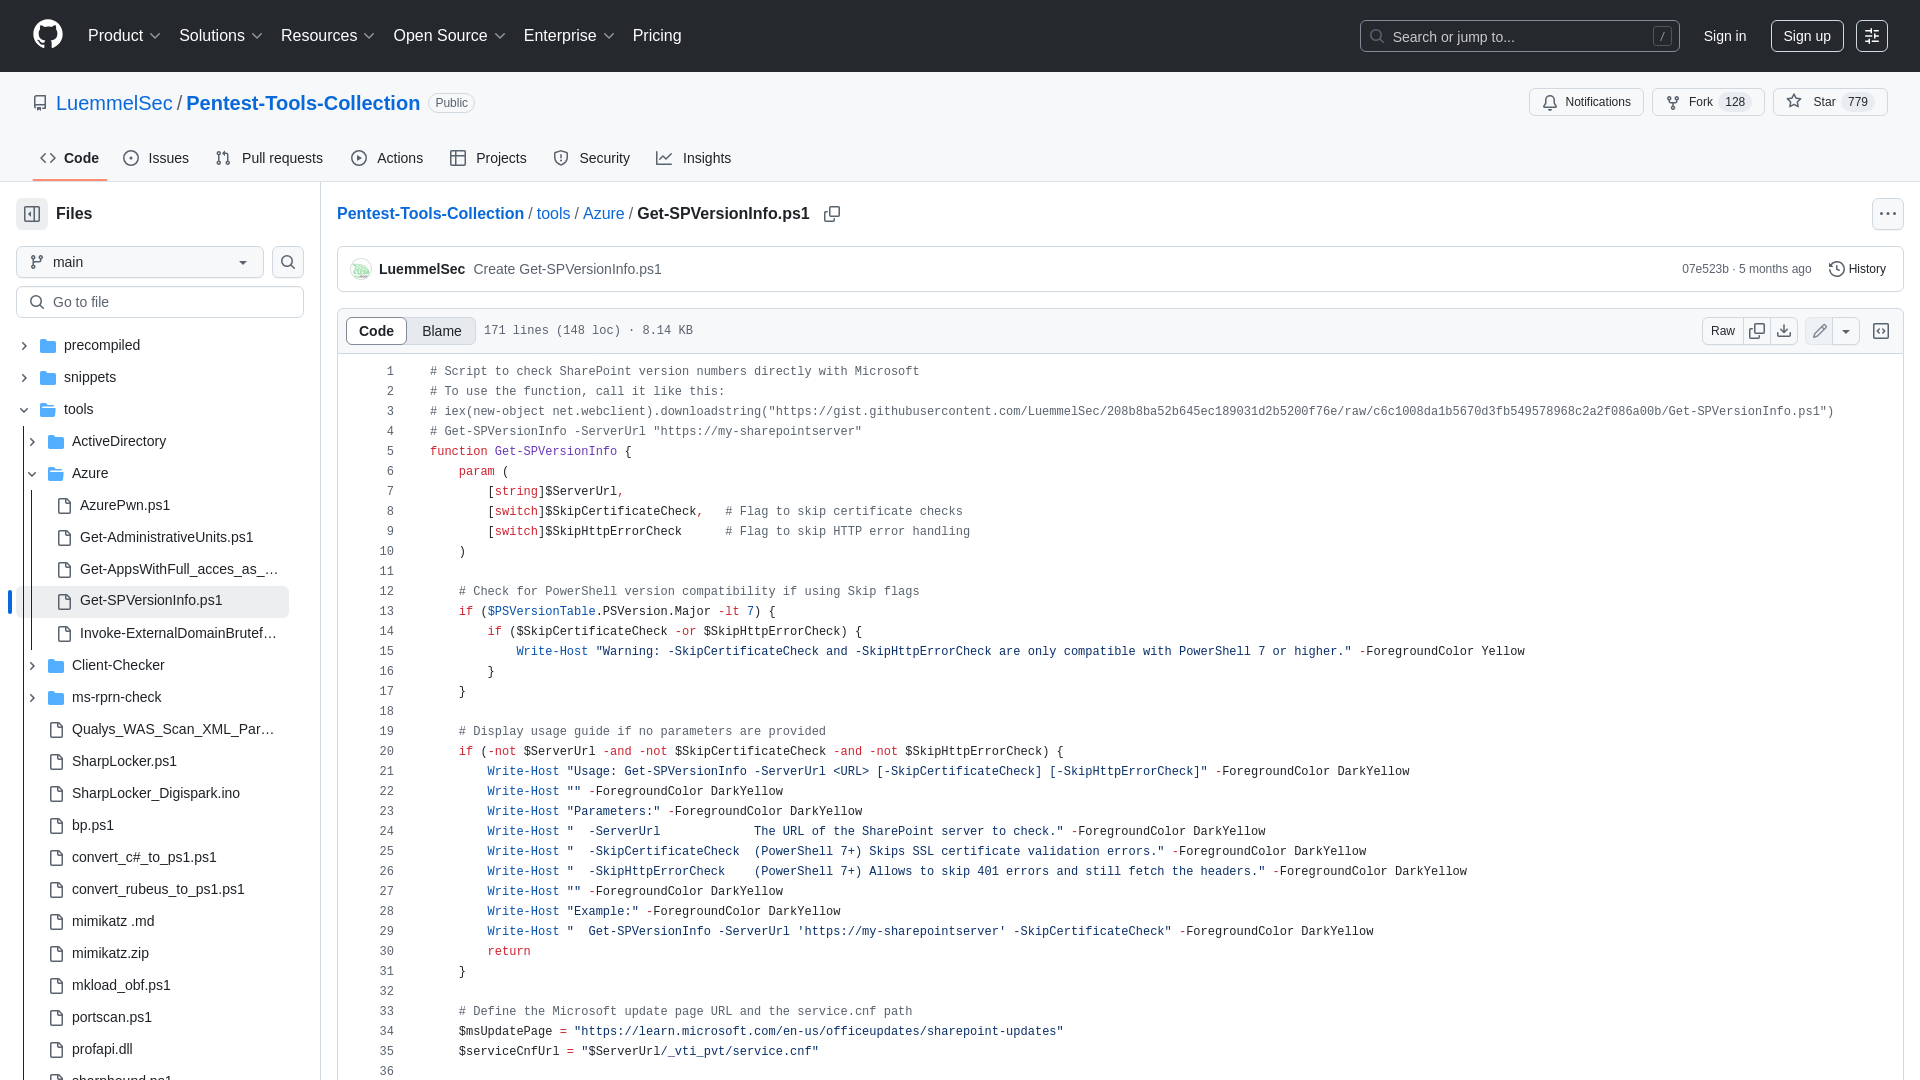Screen dimensions: 1920x1080
Task: Open commit 07e523b link
Action: pyautogui.click(x=1705, y=269)
